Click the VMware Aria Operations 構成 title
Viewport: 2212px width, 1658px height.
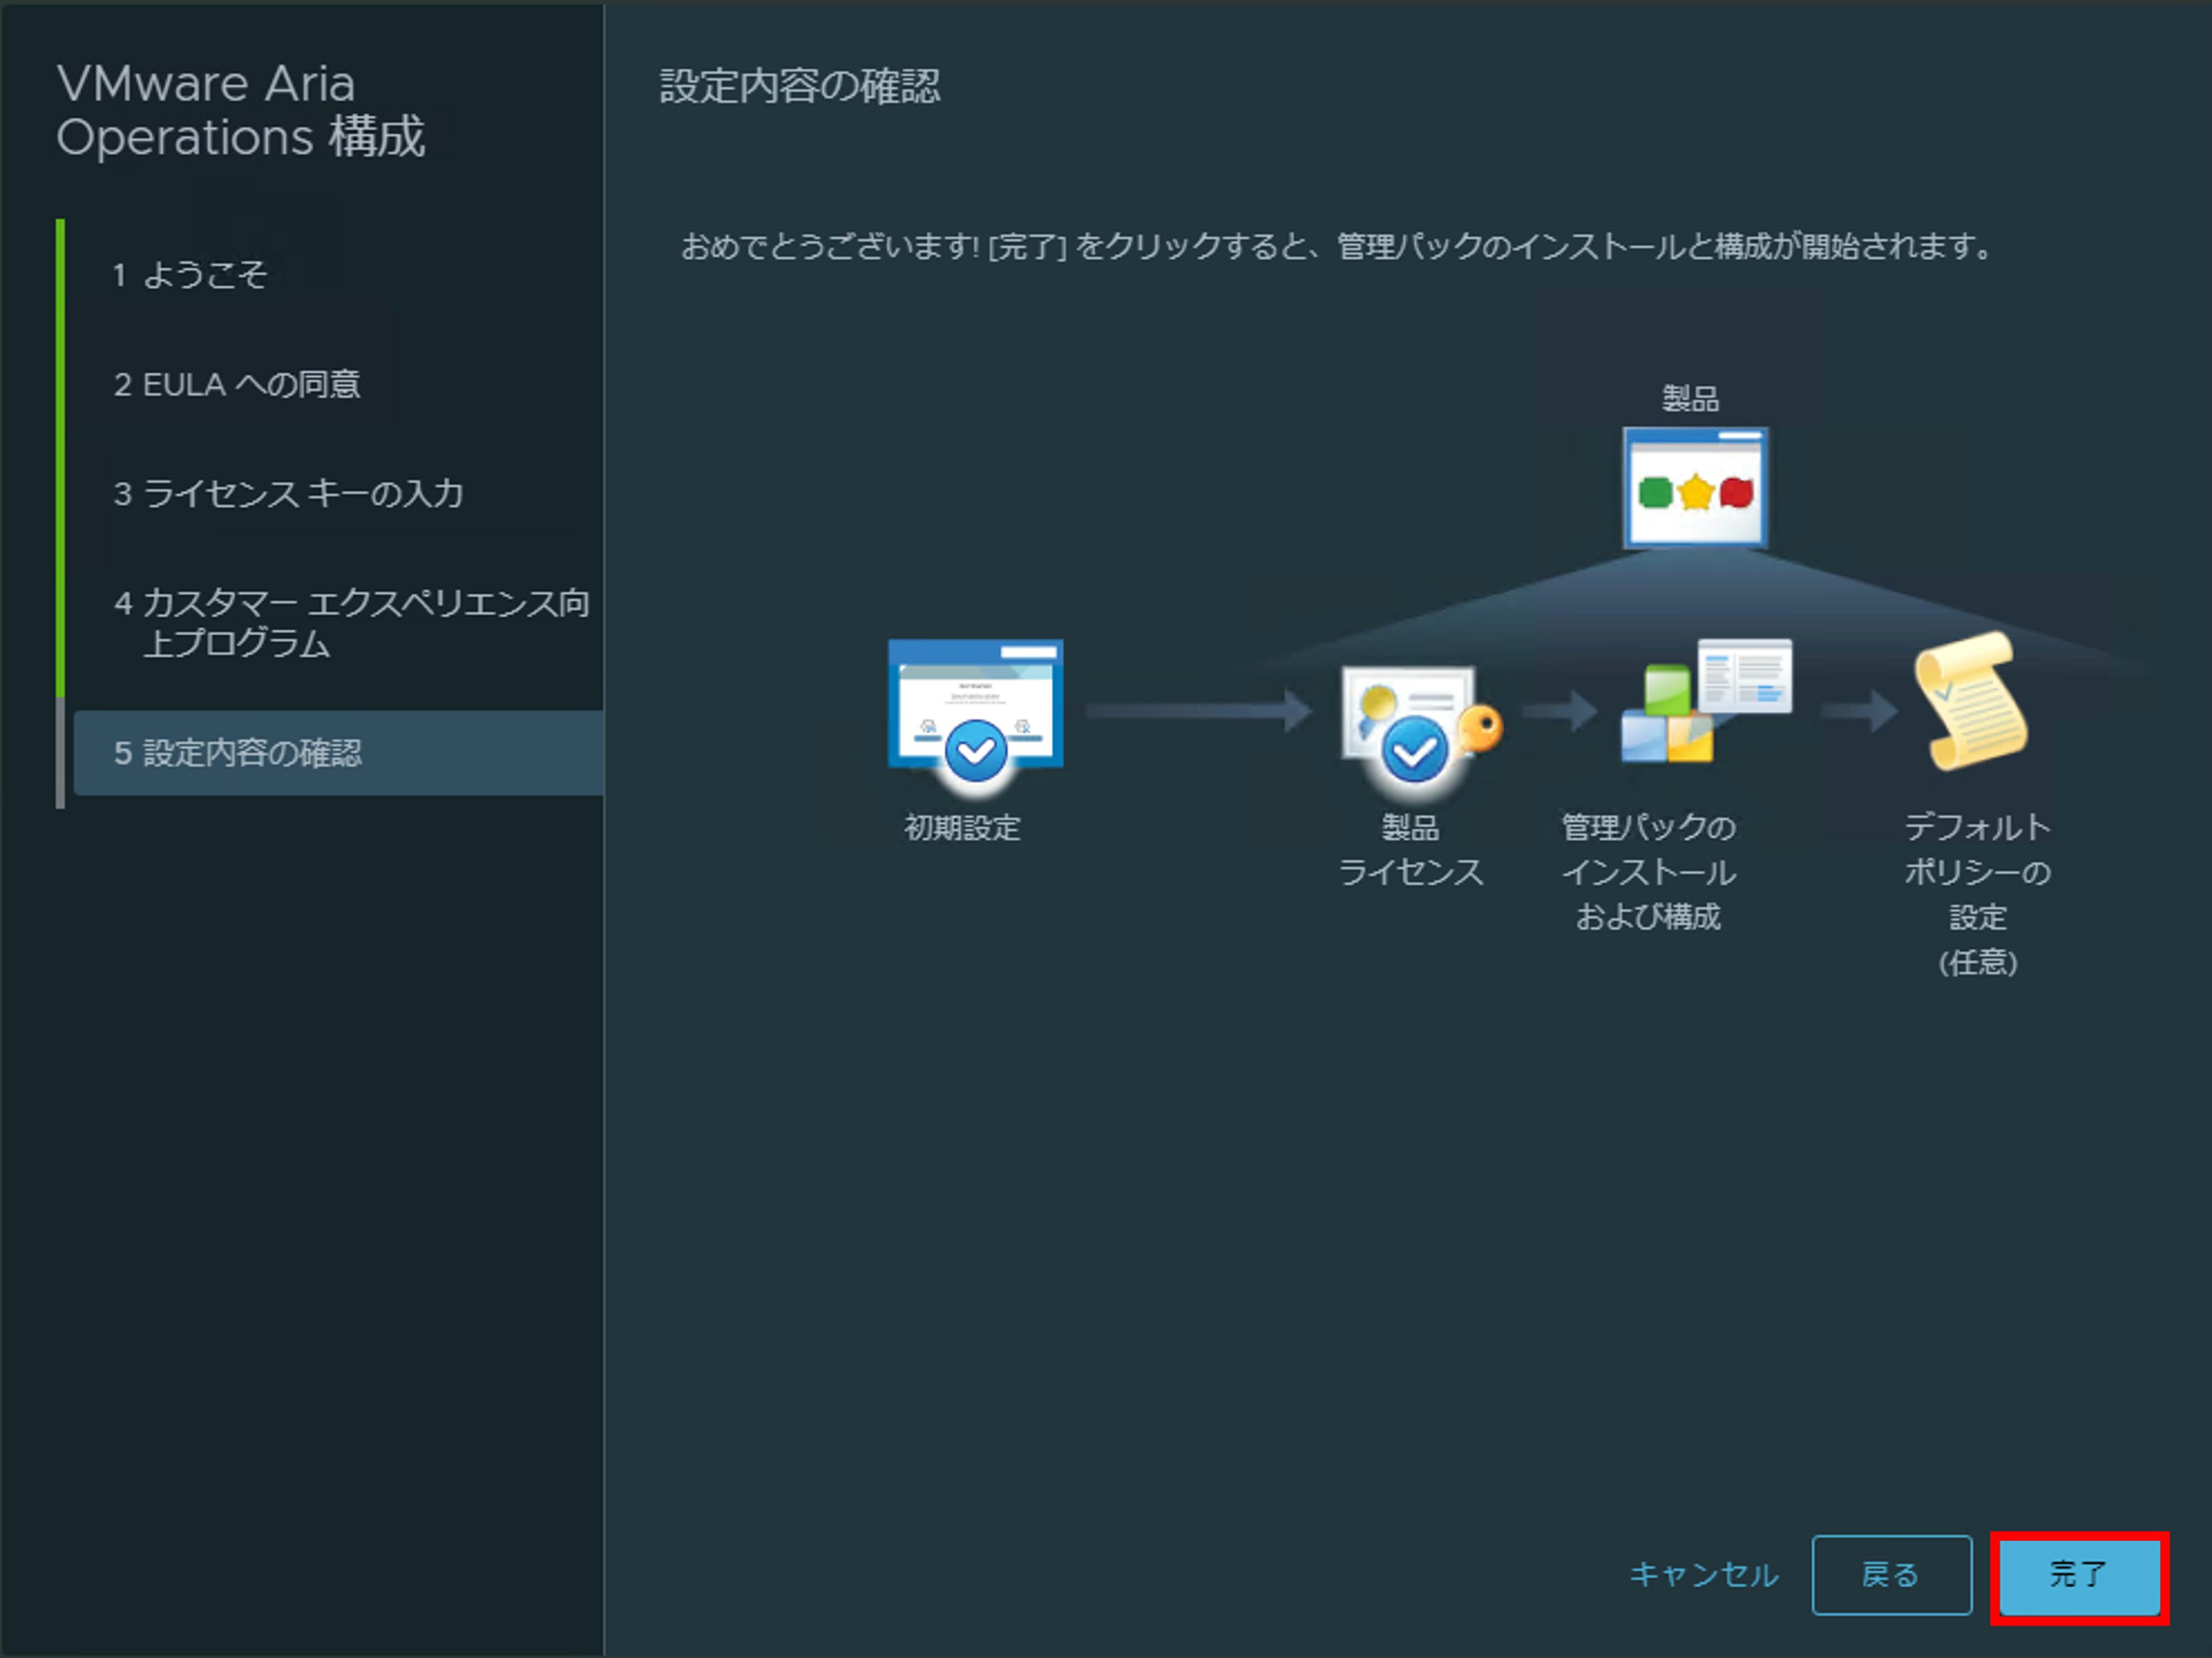(241, 110)
